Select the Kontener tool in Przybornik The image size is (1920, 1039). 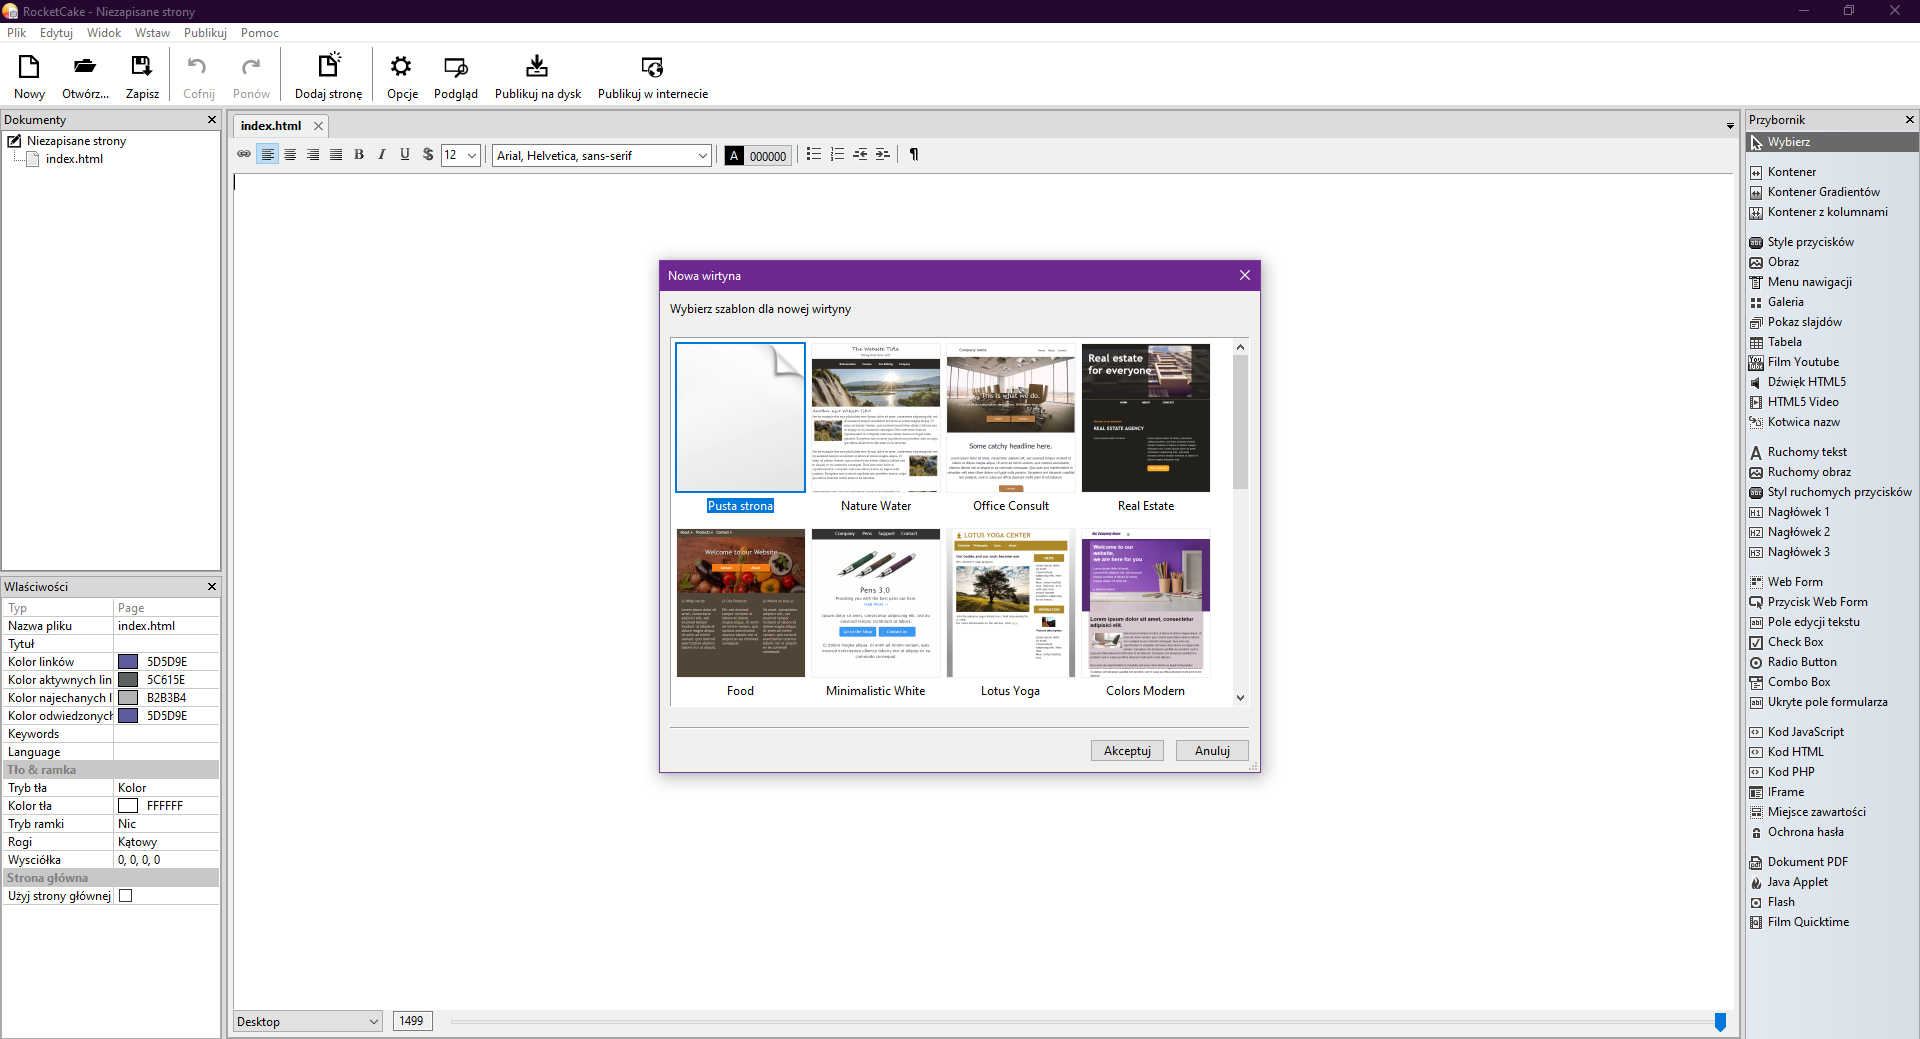point(1791,172)
